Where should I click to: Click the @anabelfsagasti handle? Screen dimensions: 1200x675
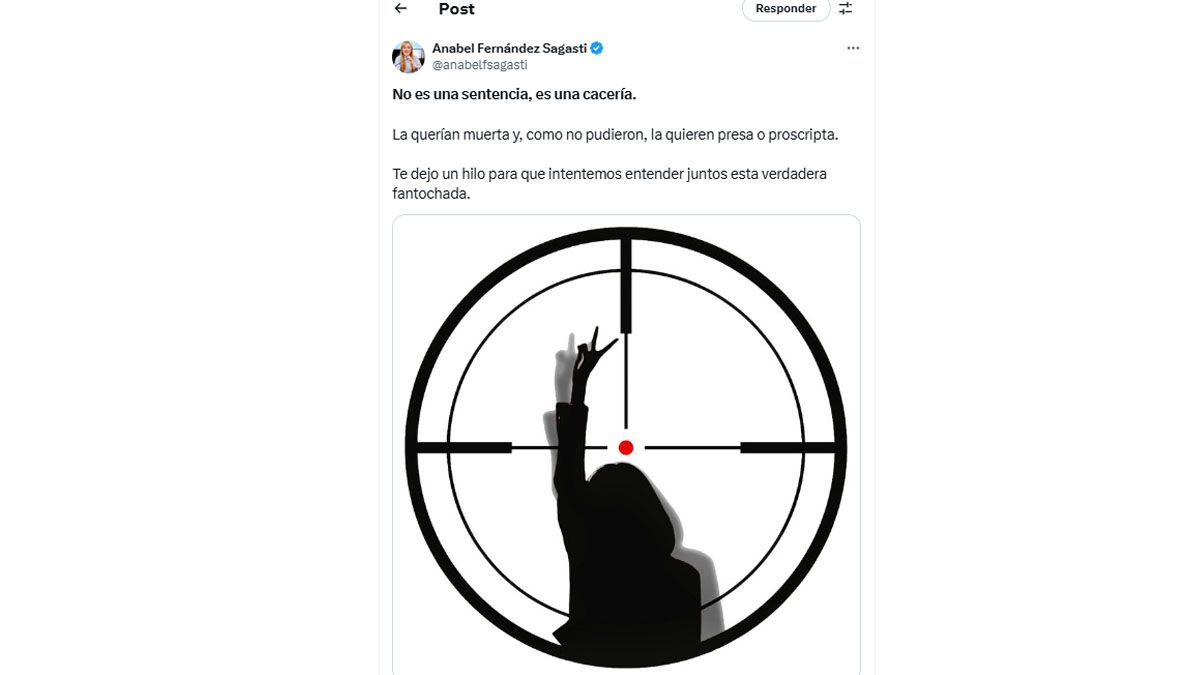point(479,65)
